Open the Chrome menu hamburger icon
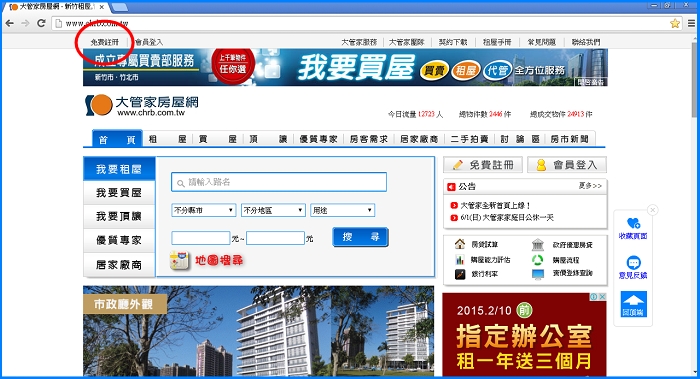The height and width of the screenshot is (379, 700). point(691,23)
